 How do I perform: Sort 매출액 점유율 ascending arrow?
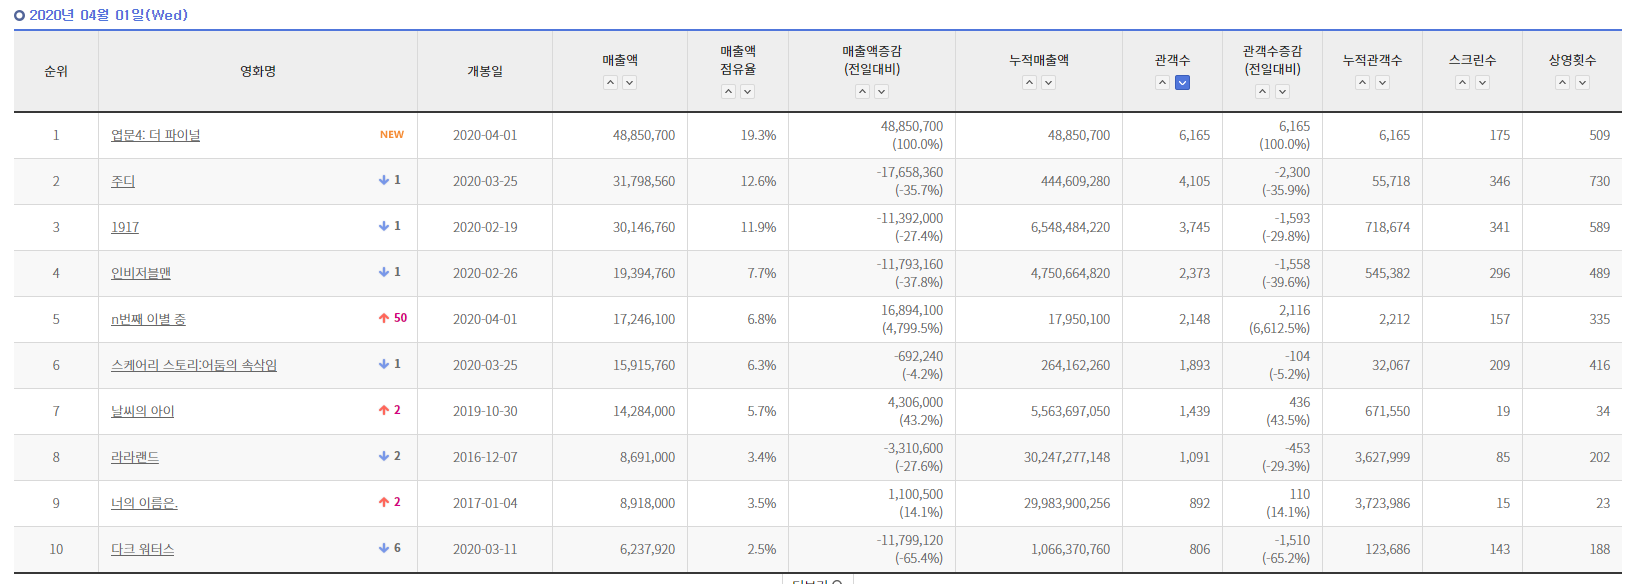(728, 92)
